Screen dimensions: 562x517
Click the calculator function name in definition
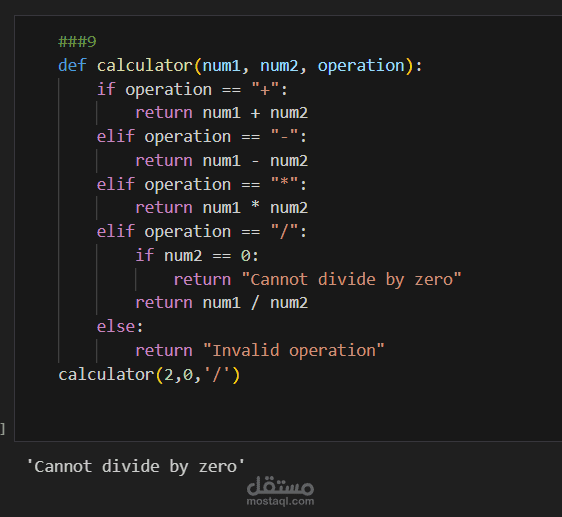145,66
